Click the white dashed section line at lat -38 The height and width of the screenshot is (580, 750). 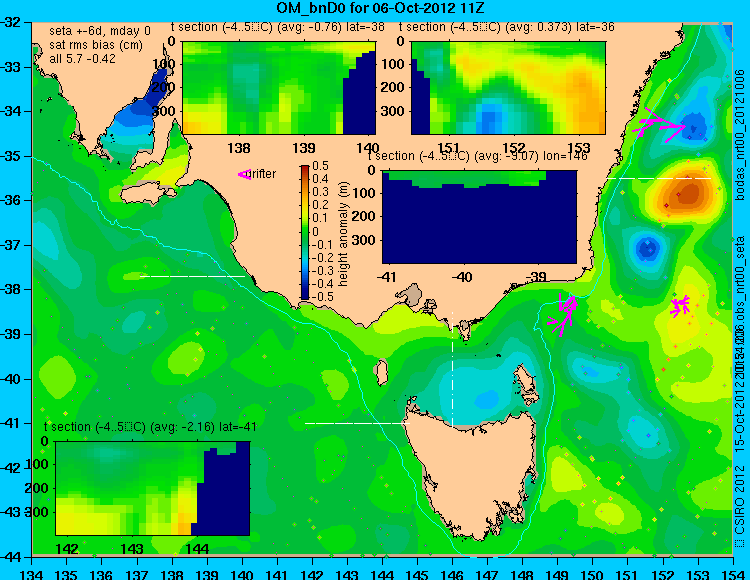click(192, 276)
